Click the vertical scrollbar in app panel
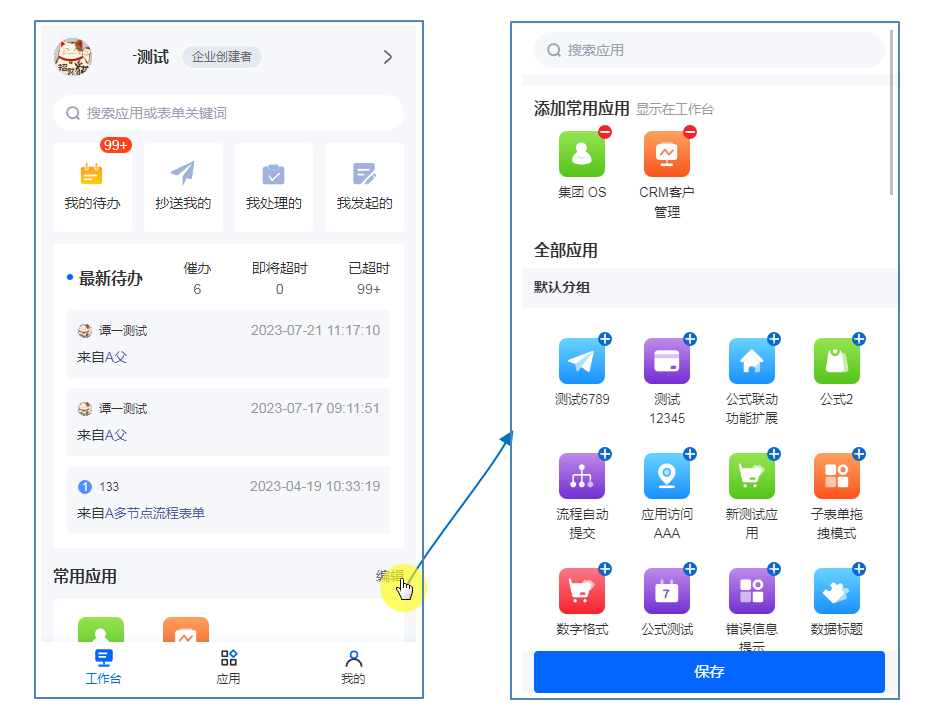This screenshot has height=714, width=944. tap(891, 112)
